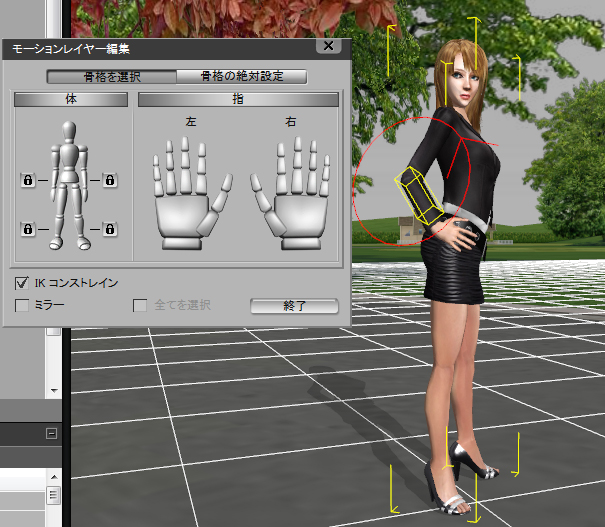This screenshot has width=605, height=527.
Task: Click the 左 hand label
Action: point(191,122)
